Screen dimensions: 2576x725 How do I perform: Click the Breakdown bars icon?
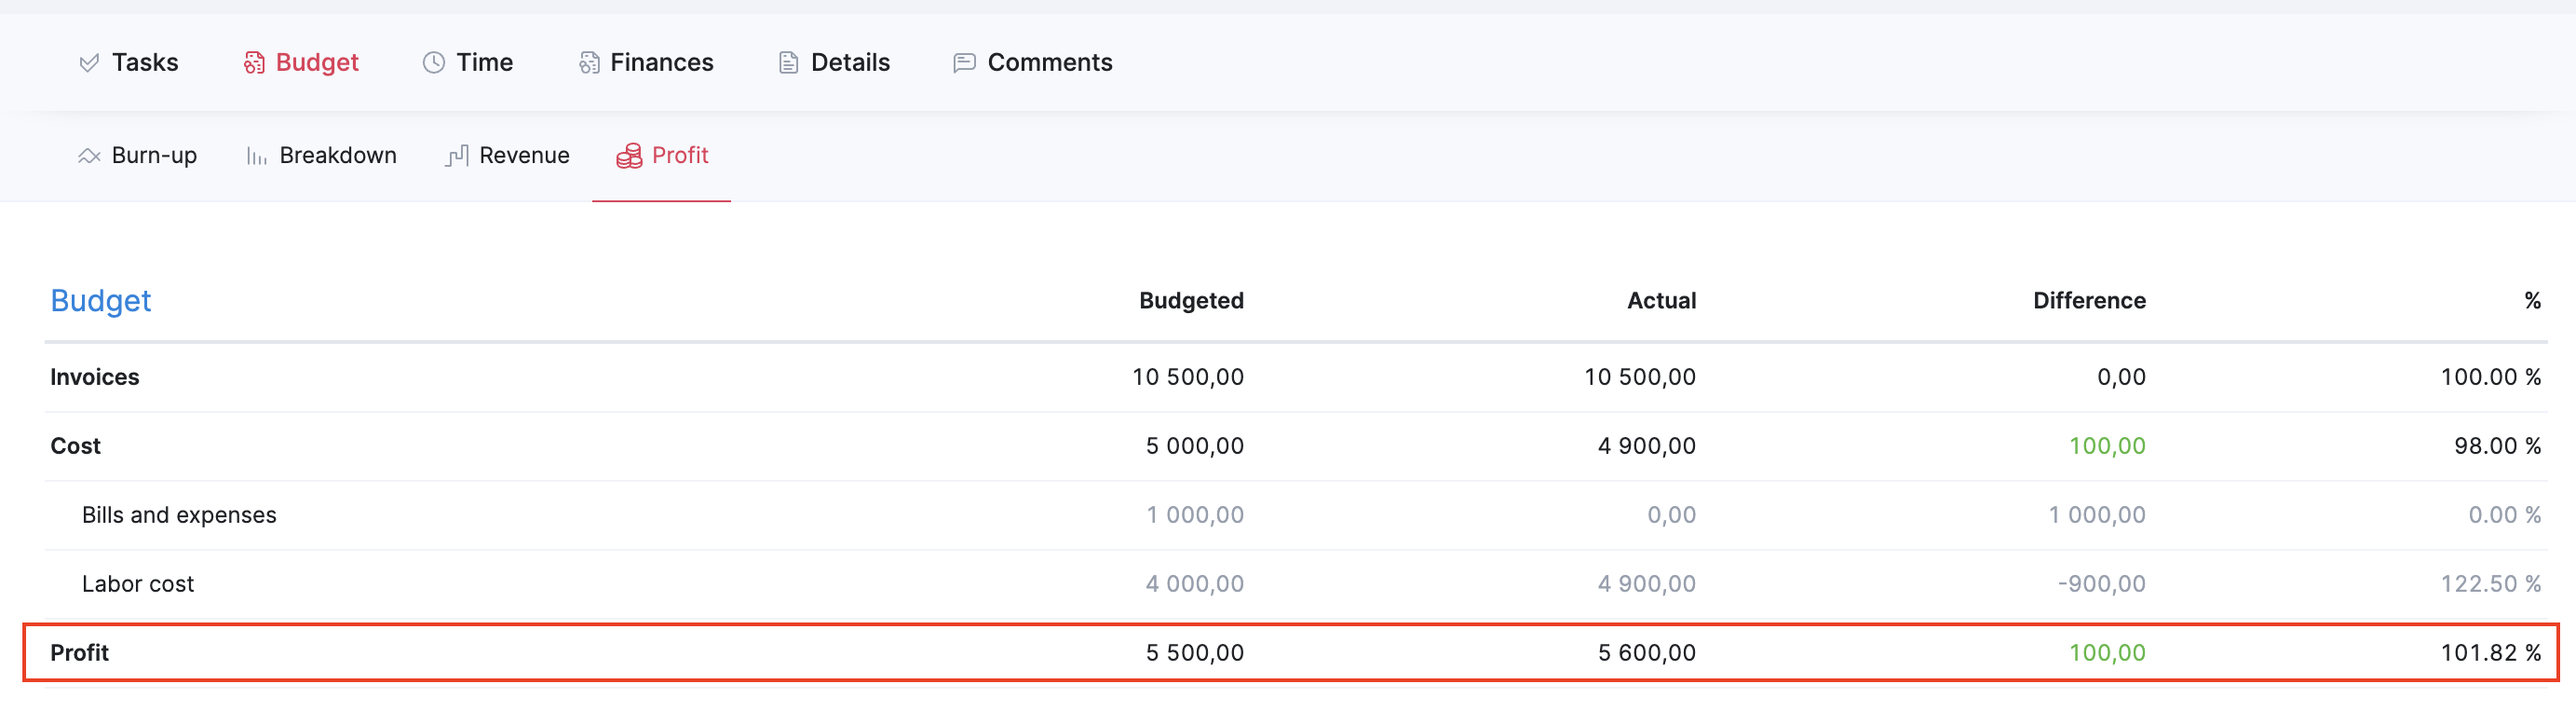257,156
